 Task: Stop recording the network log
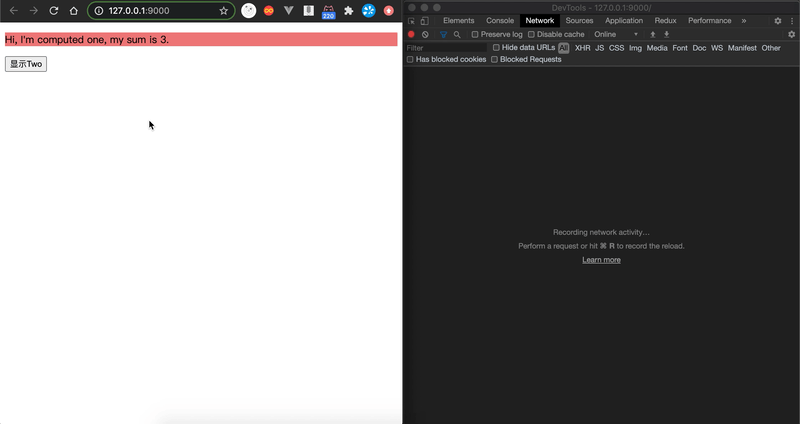click(x=411, y=34)
